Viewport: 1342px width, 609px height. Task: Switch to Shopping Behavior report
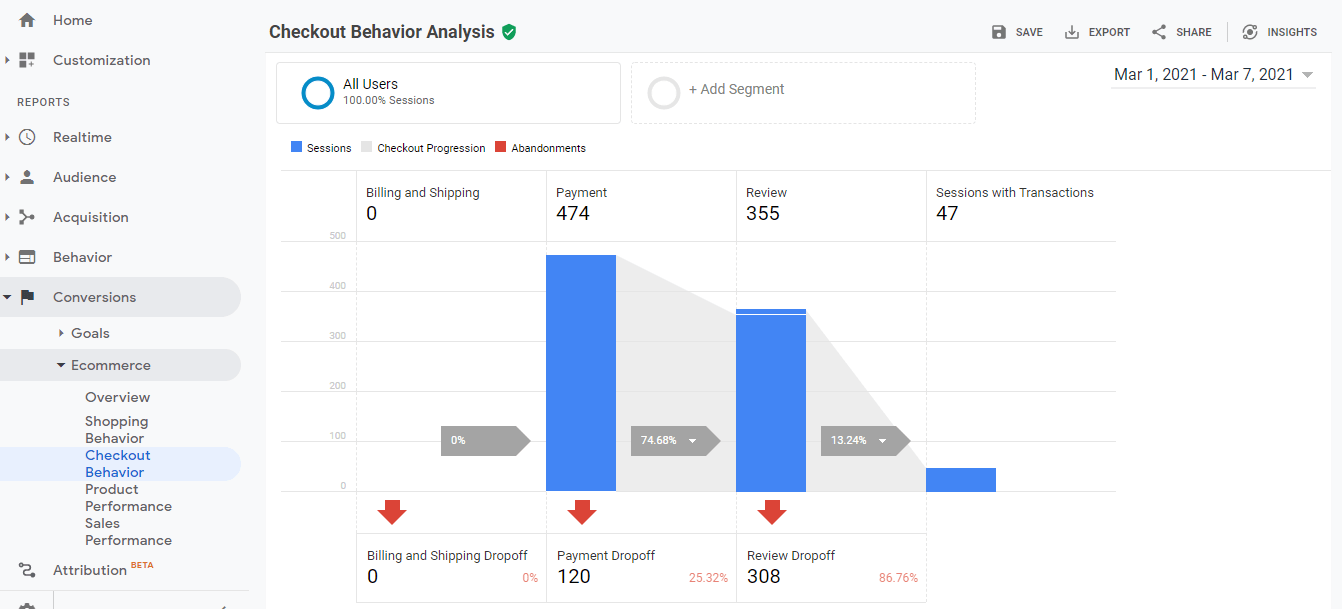(x=117, y=430)
